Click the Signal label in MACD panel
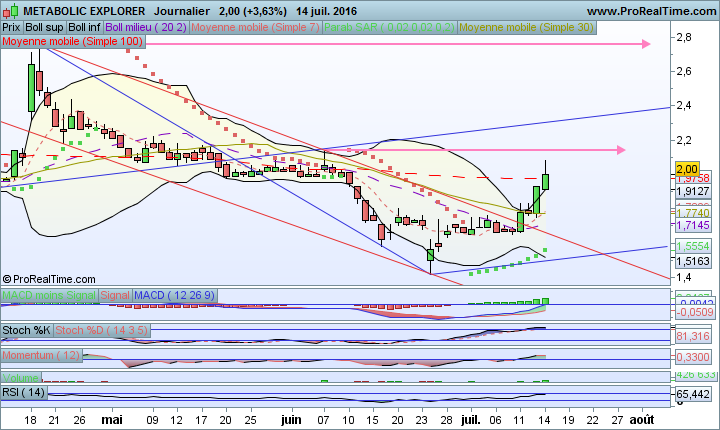This screenshot has width=720, height=430. 115,295
